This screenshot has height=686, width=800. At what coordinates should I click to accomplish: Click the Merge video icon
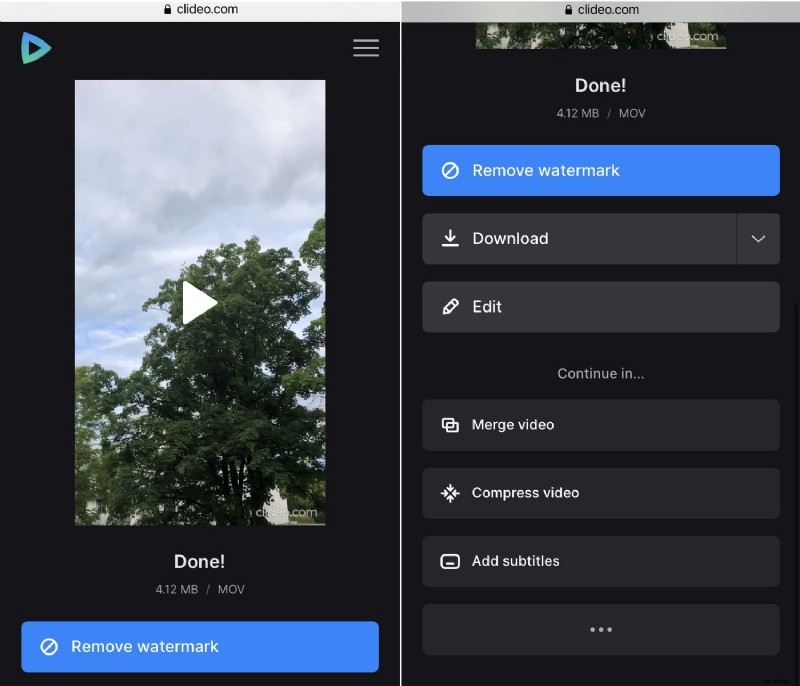coord(450,424)
